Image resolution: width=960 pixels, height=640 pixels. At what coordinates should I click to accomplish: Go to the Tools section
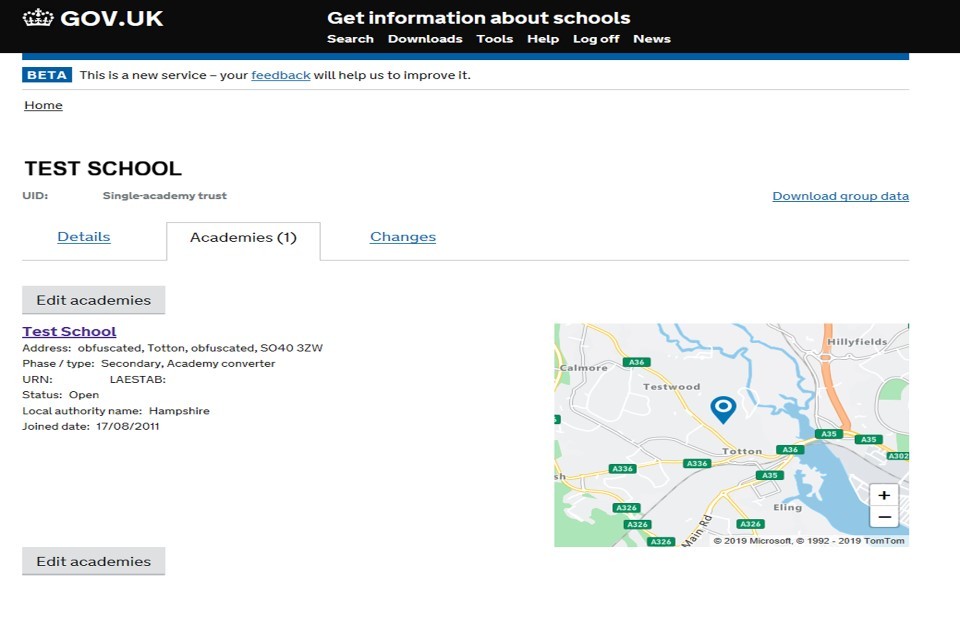tap(494, 39)
